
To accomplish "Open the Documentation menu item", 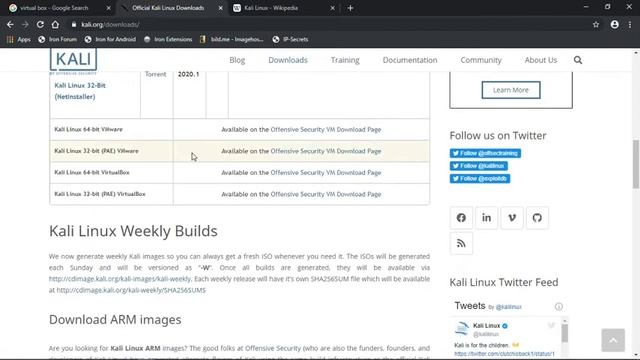I will click(410, 60).
